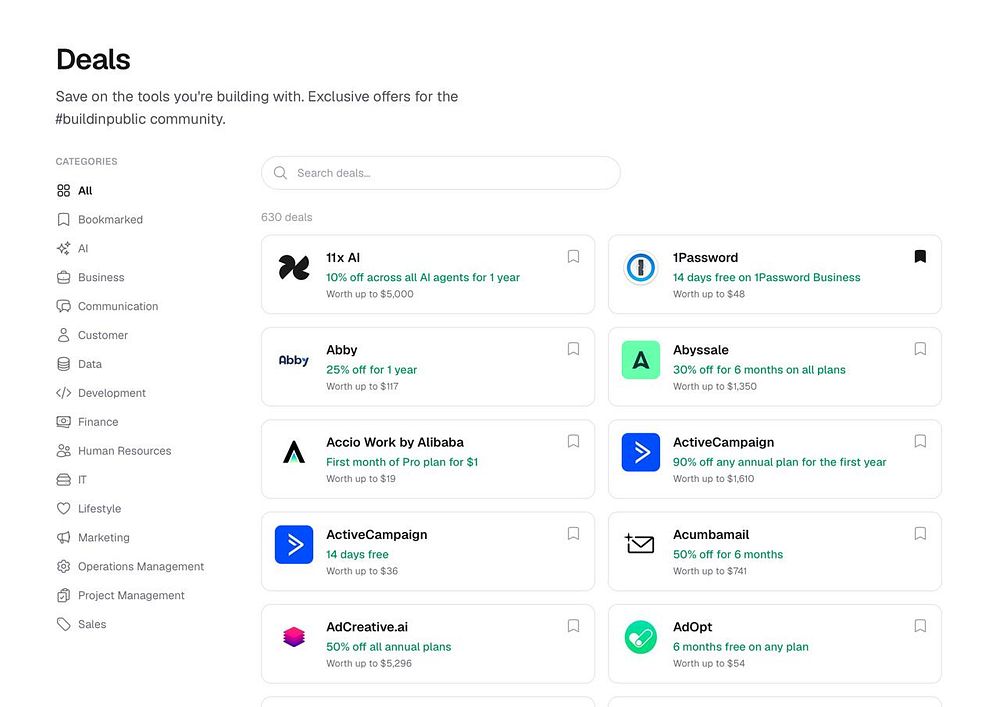Click the Abby logo
This screenshot has height=707, width=1000.
[294, 360]
